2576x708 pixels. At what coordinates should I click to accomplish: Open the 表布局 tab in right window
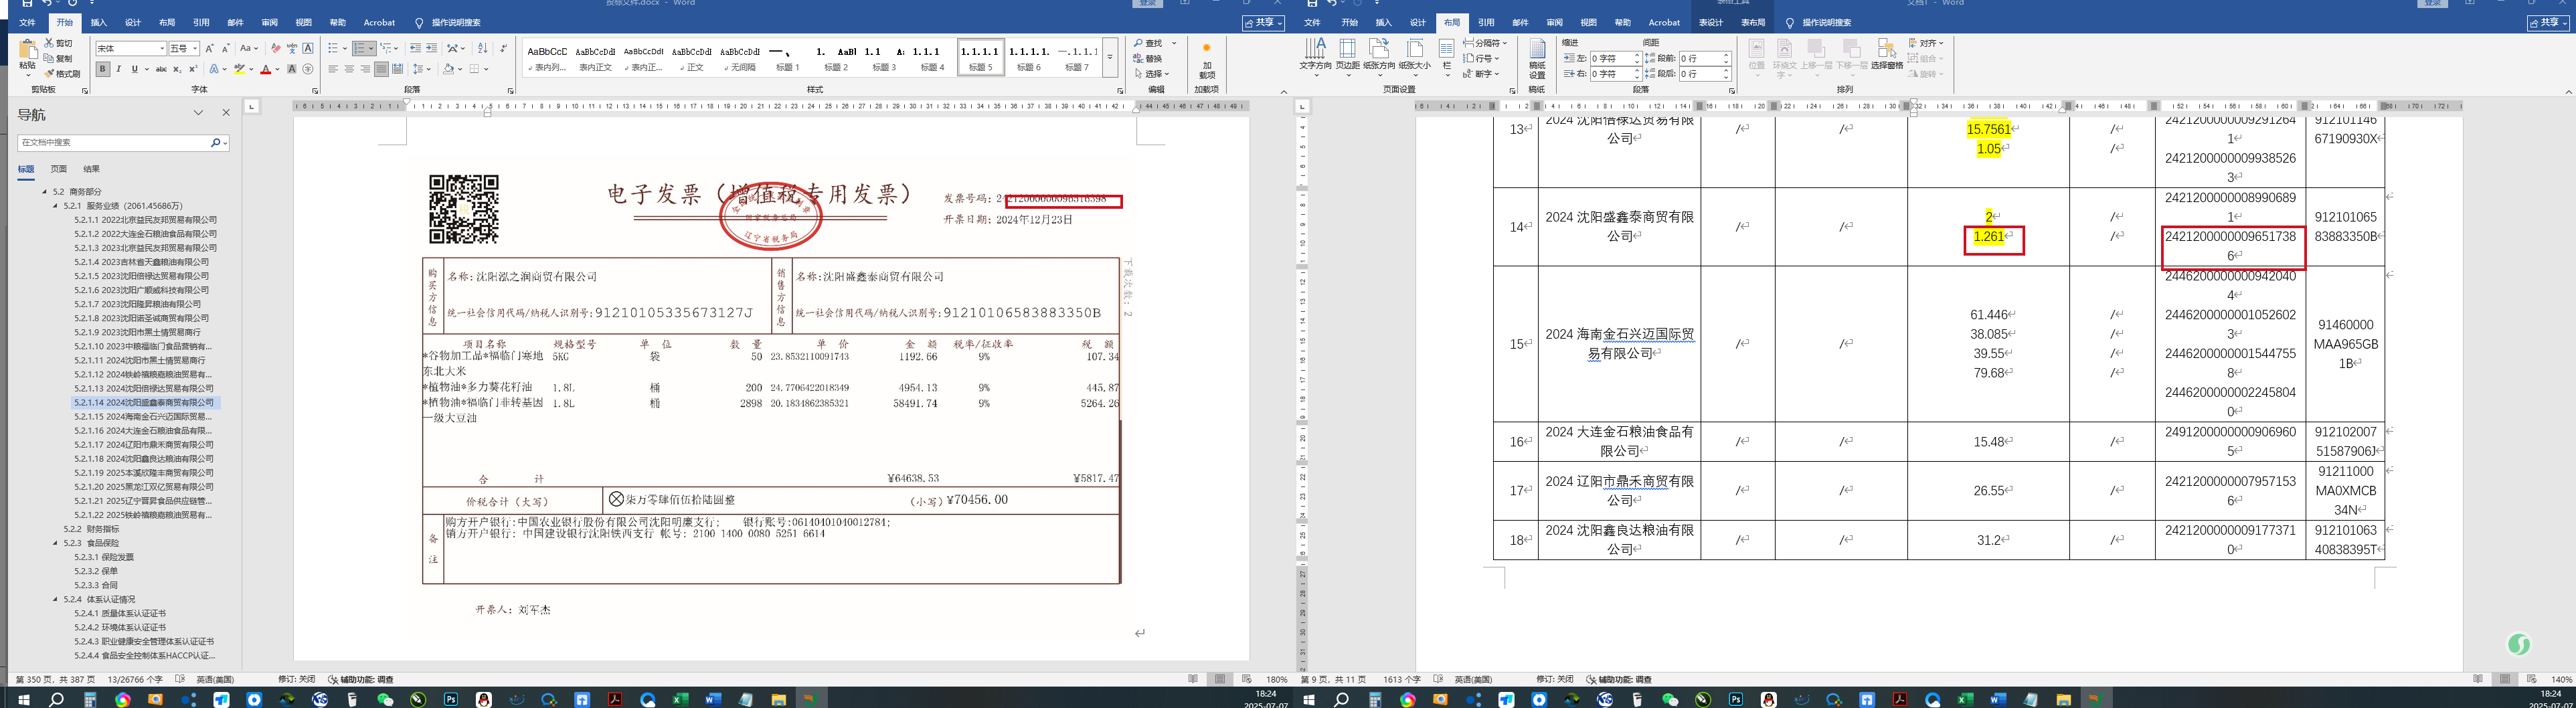(1753, 22)
